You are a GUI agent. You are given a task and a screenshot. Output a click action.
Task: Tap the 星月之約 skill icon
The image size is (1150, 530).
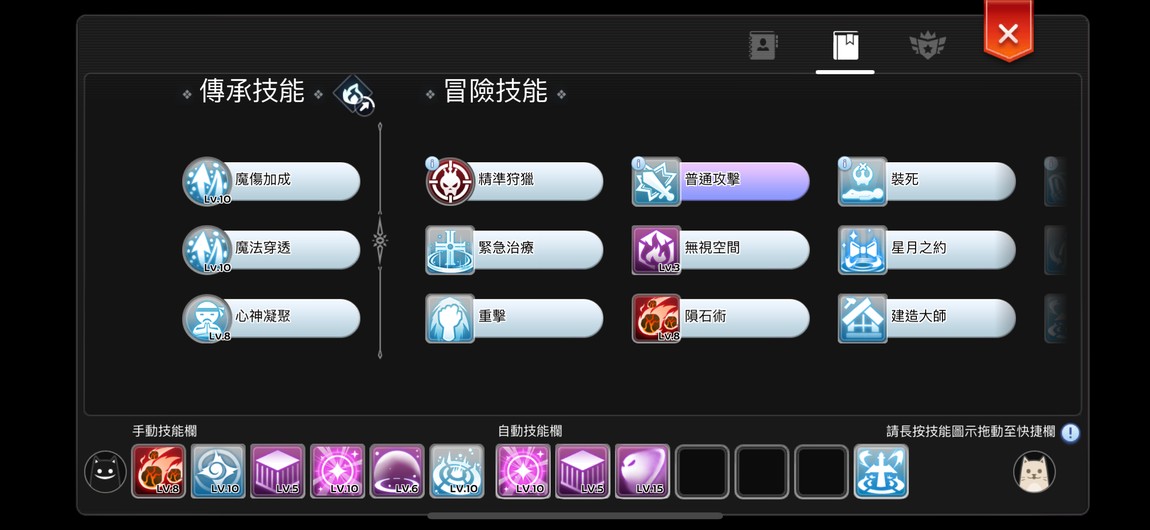[x=862, y=250]
